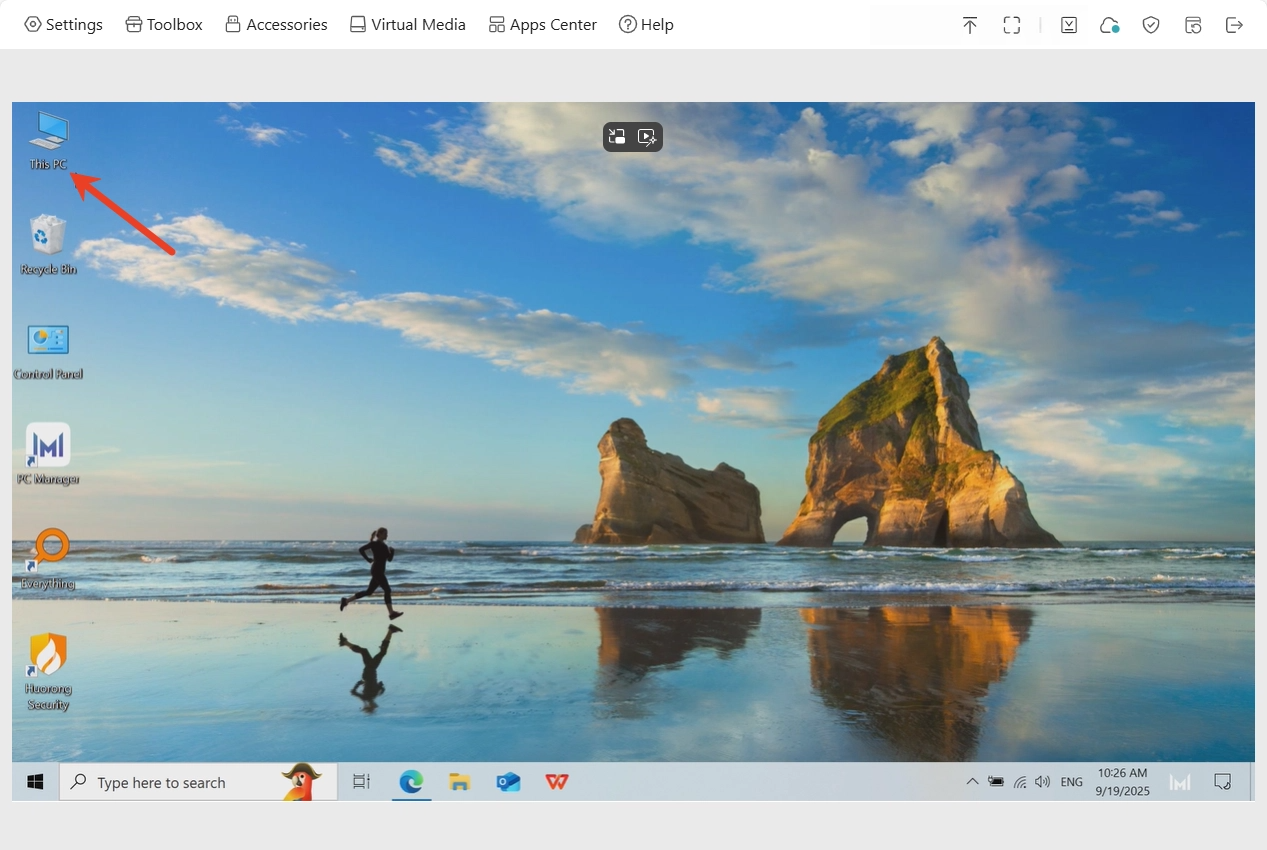Open the Virtual Media menu
The image size is (1267, 850).
(407, 25)
